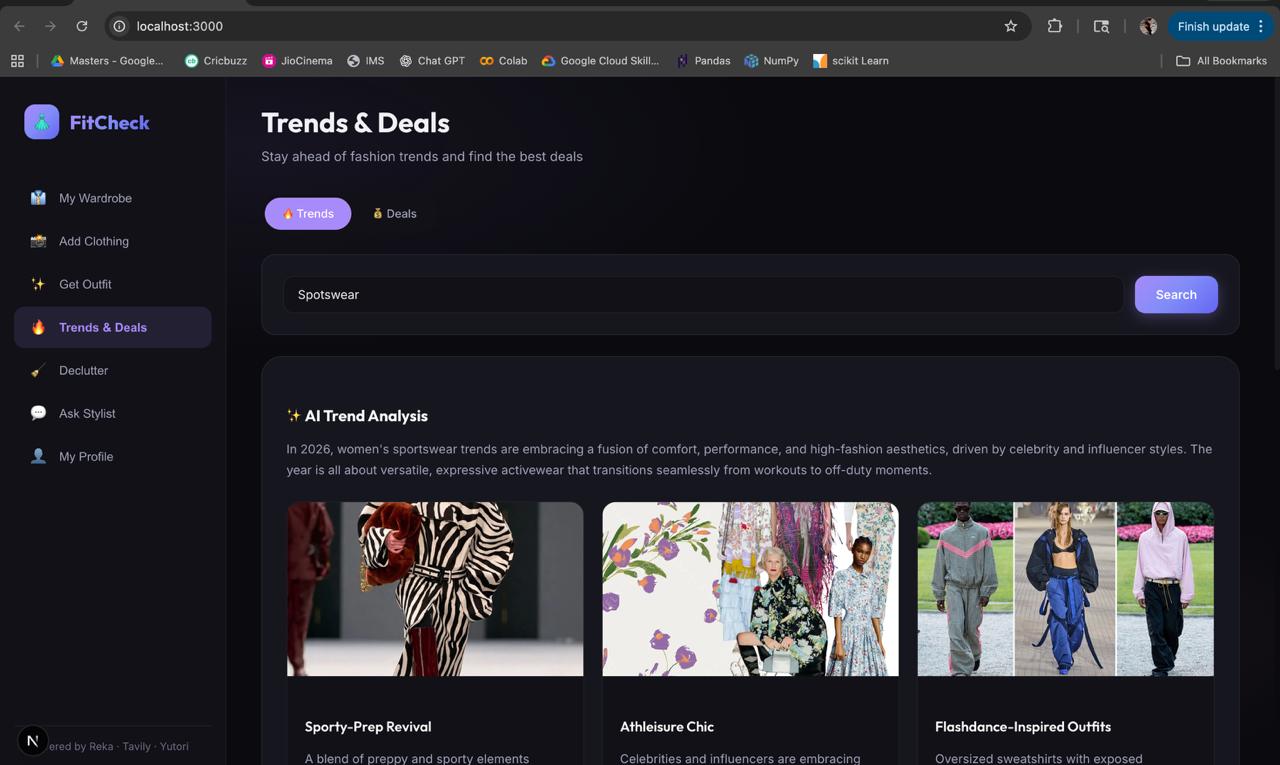
Task: Open the JioCinema bookmark
Action: pyautogui.click(x=297, y=61)
